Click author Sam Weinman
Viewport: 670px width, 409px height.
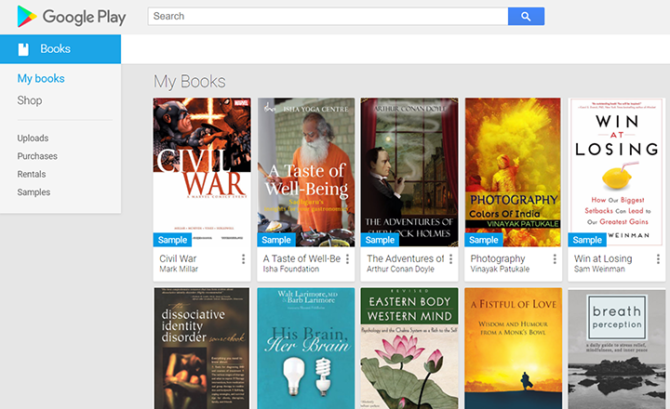[599, 269]
